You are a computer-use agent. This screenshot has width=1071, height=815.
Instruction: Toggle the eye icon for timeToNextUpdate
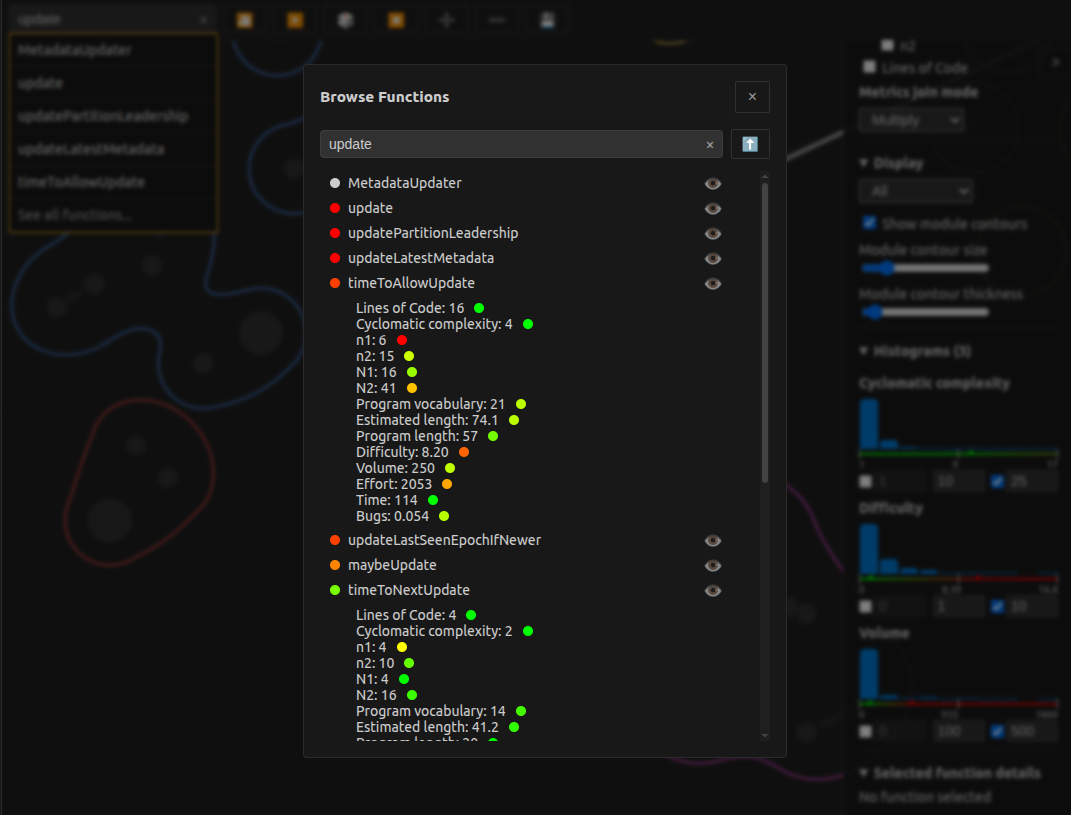pos(712,590)
